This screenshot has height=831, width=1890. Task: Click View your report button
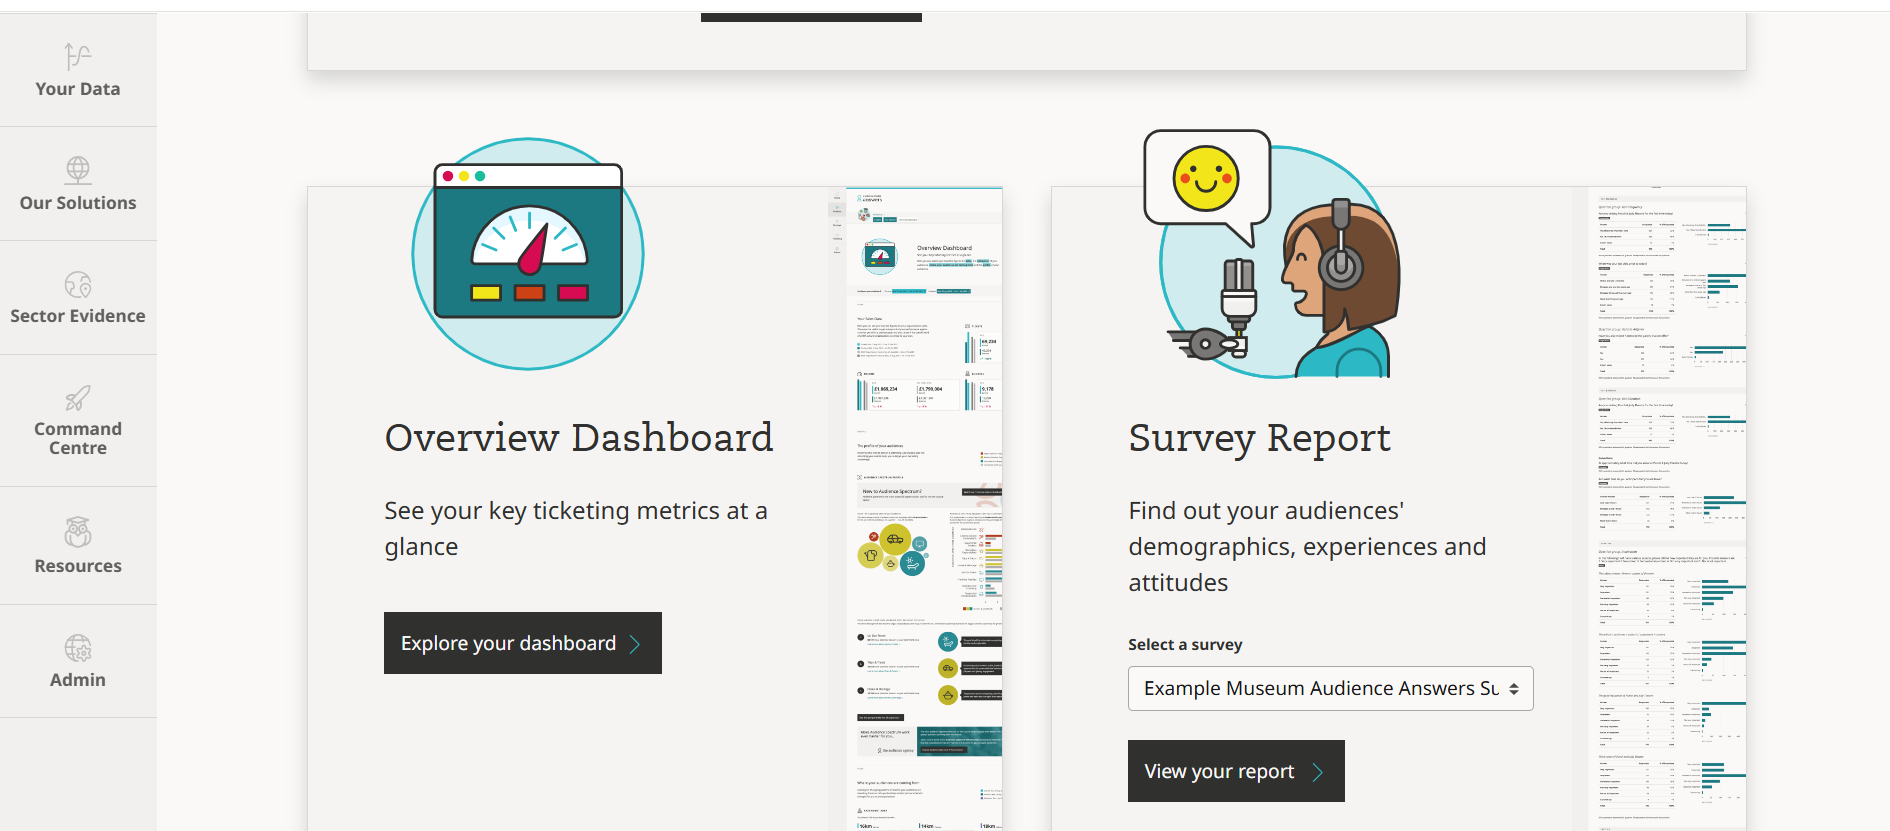(x=1236, y=771)
